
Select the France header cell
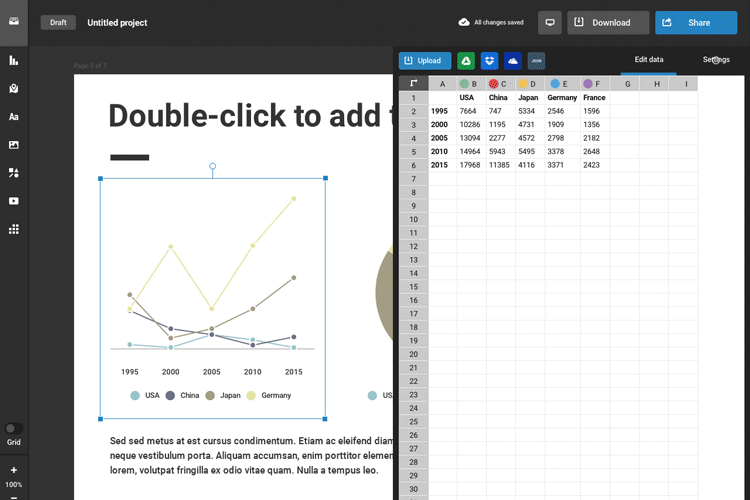coord(595,98)
